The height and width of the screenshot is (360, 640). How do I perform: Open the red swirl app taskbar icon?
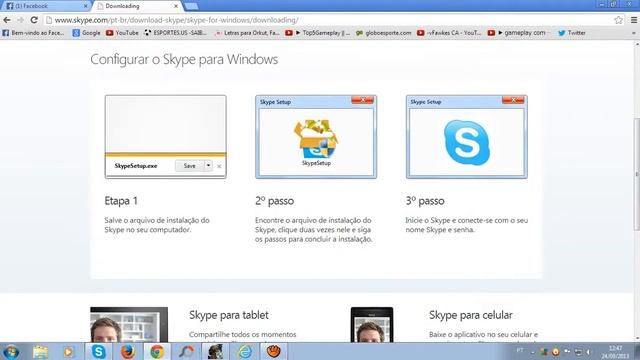(x=187, y=352)
